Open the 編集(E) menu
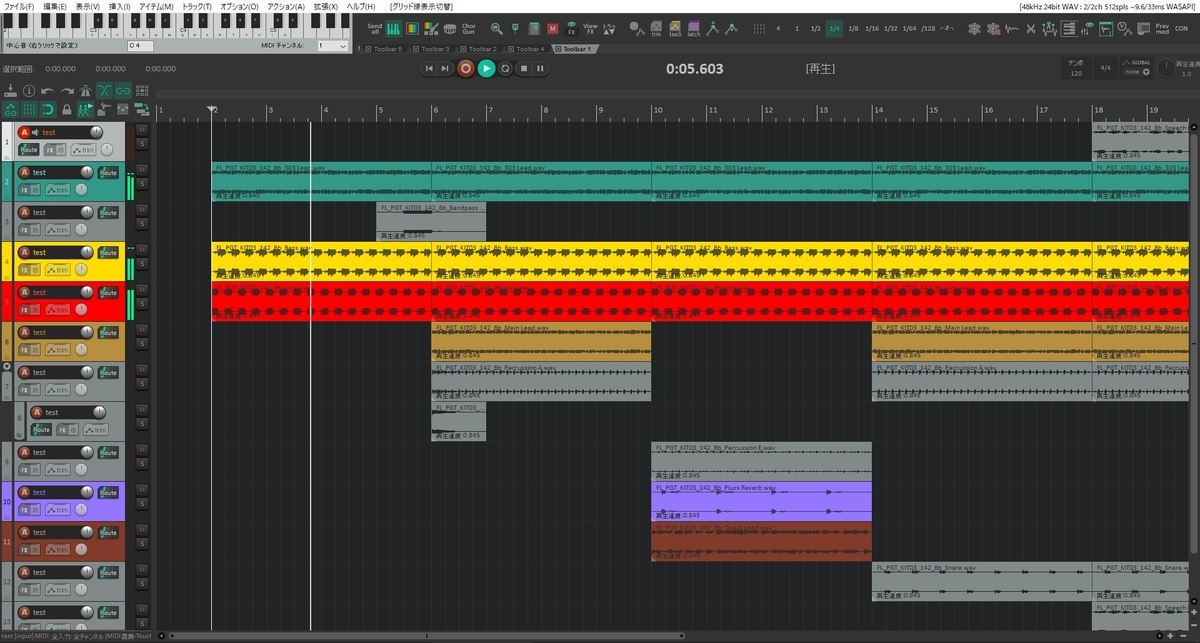Screen dimensions: 1200x643 coord(54,6)
